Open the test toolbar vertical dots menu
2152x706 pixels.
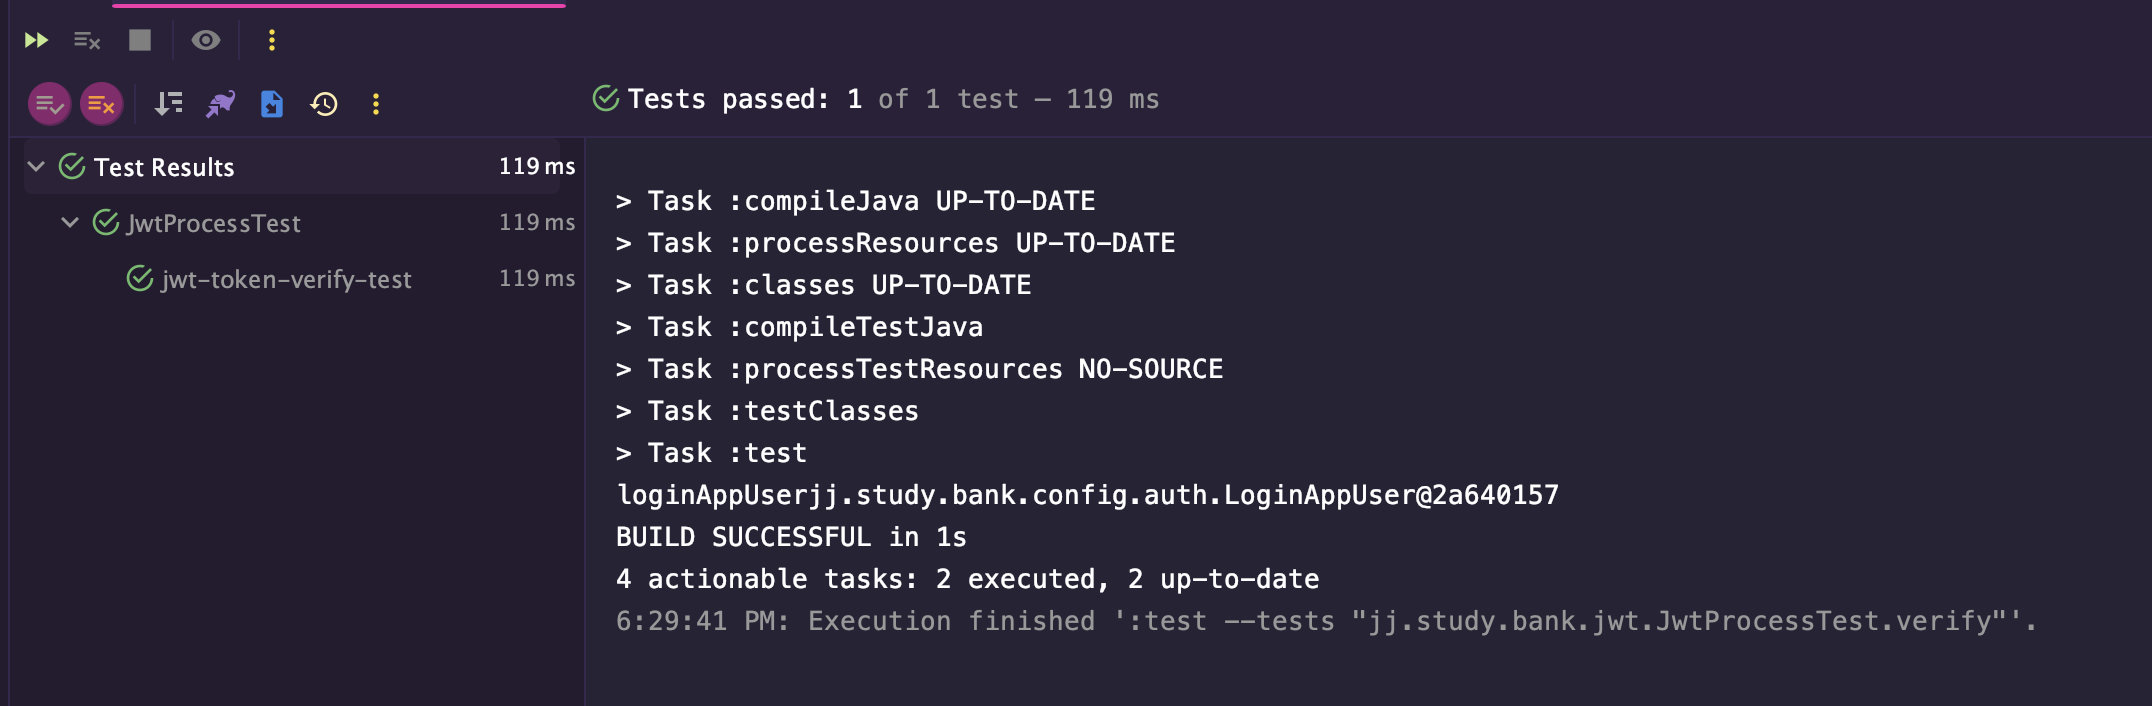pyautogui.click(x=376, y=104)
